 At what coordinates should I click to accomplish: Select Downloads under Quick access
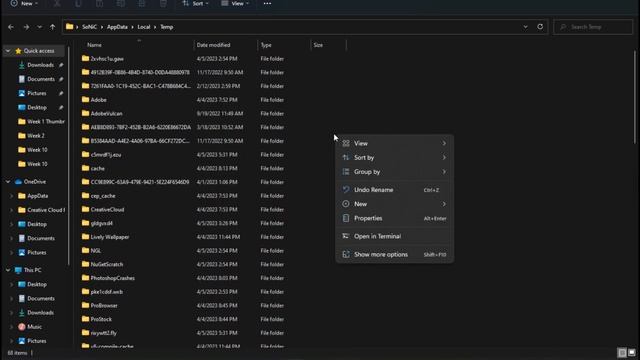(40, 65)
